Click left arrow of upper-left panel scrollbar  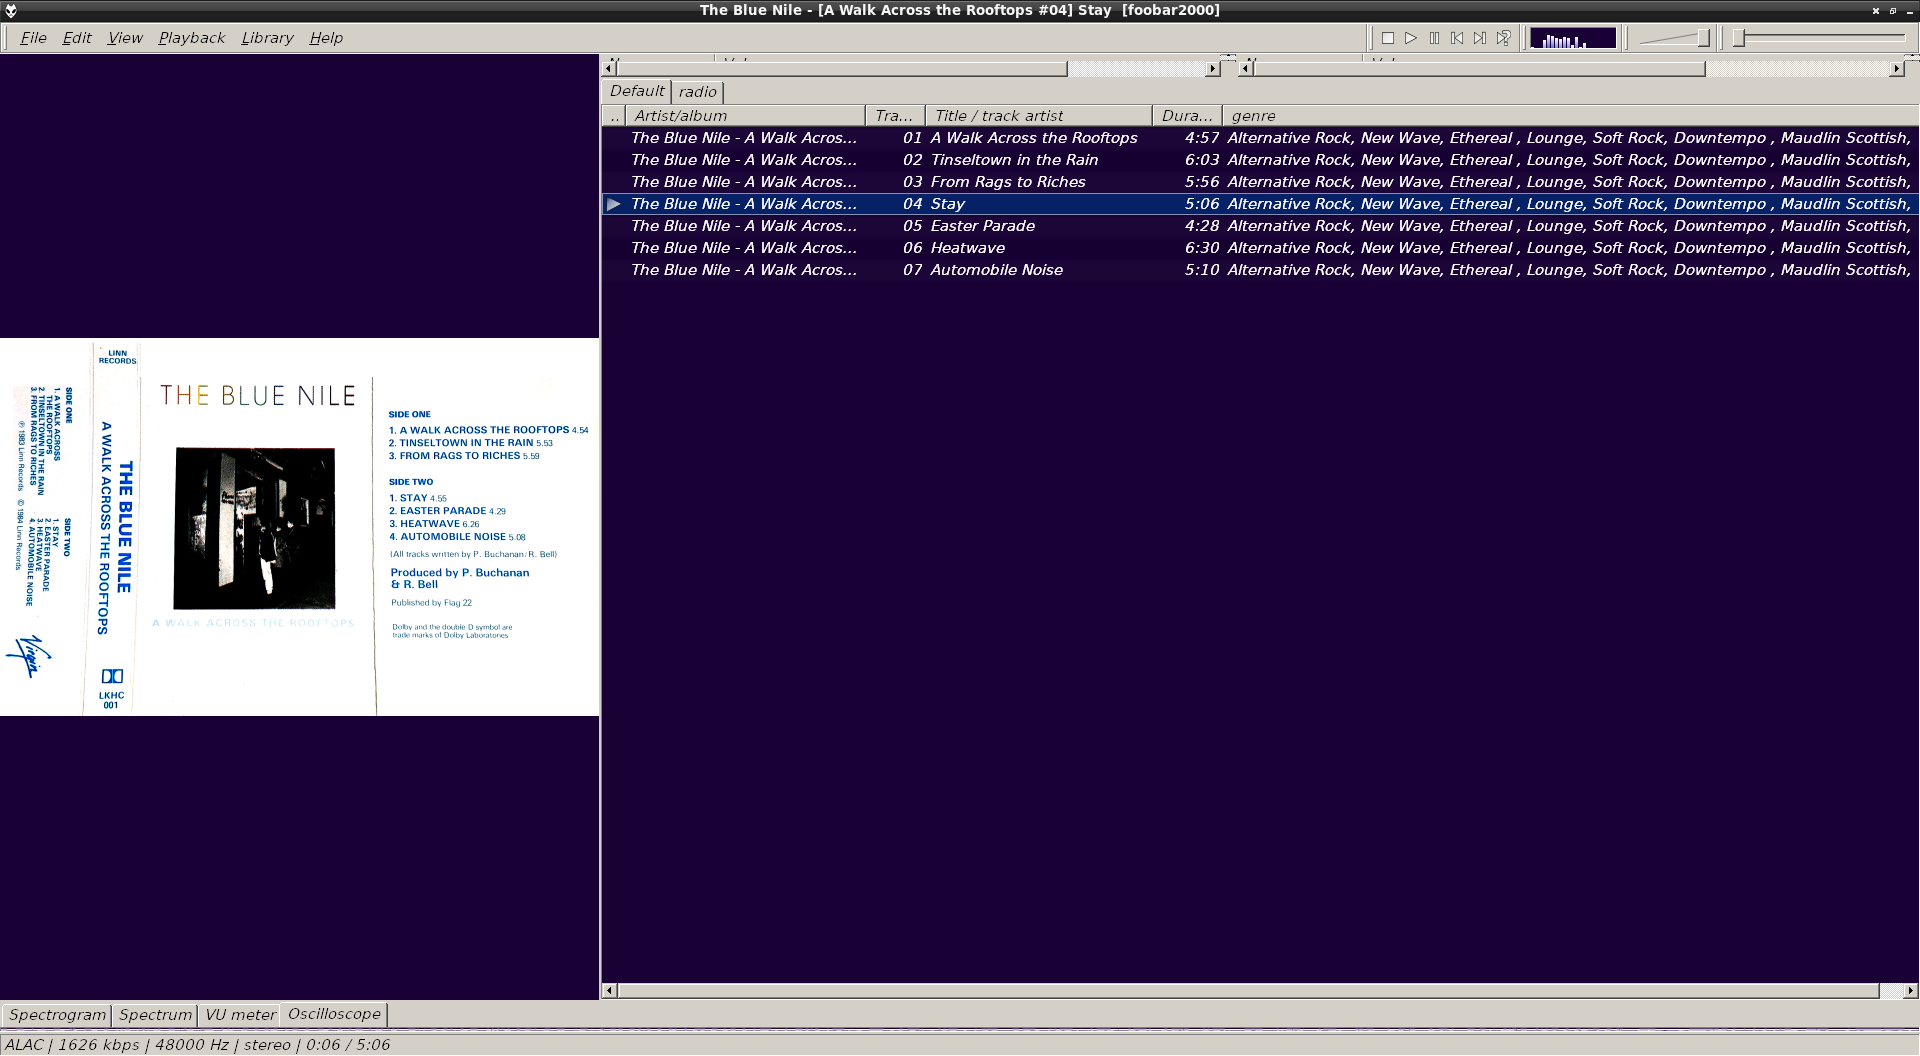coord(609,69)
